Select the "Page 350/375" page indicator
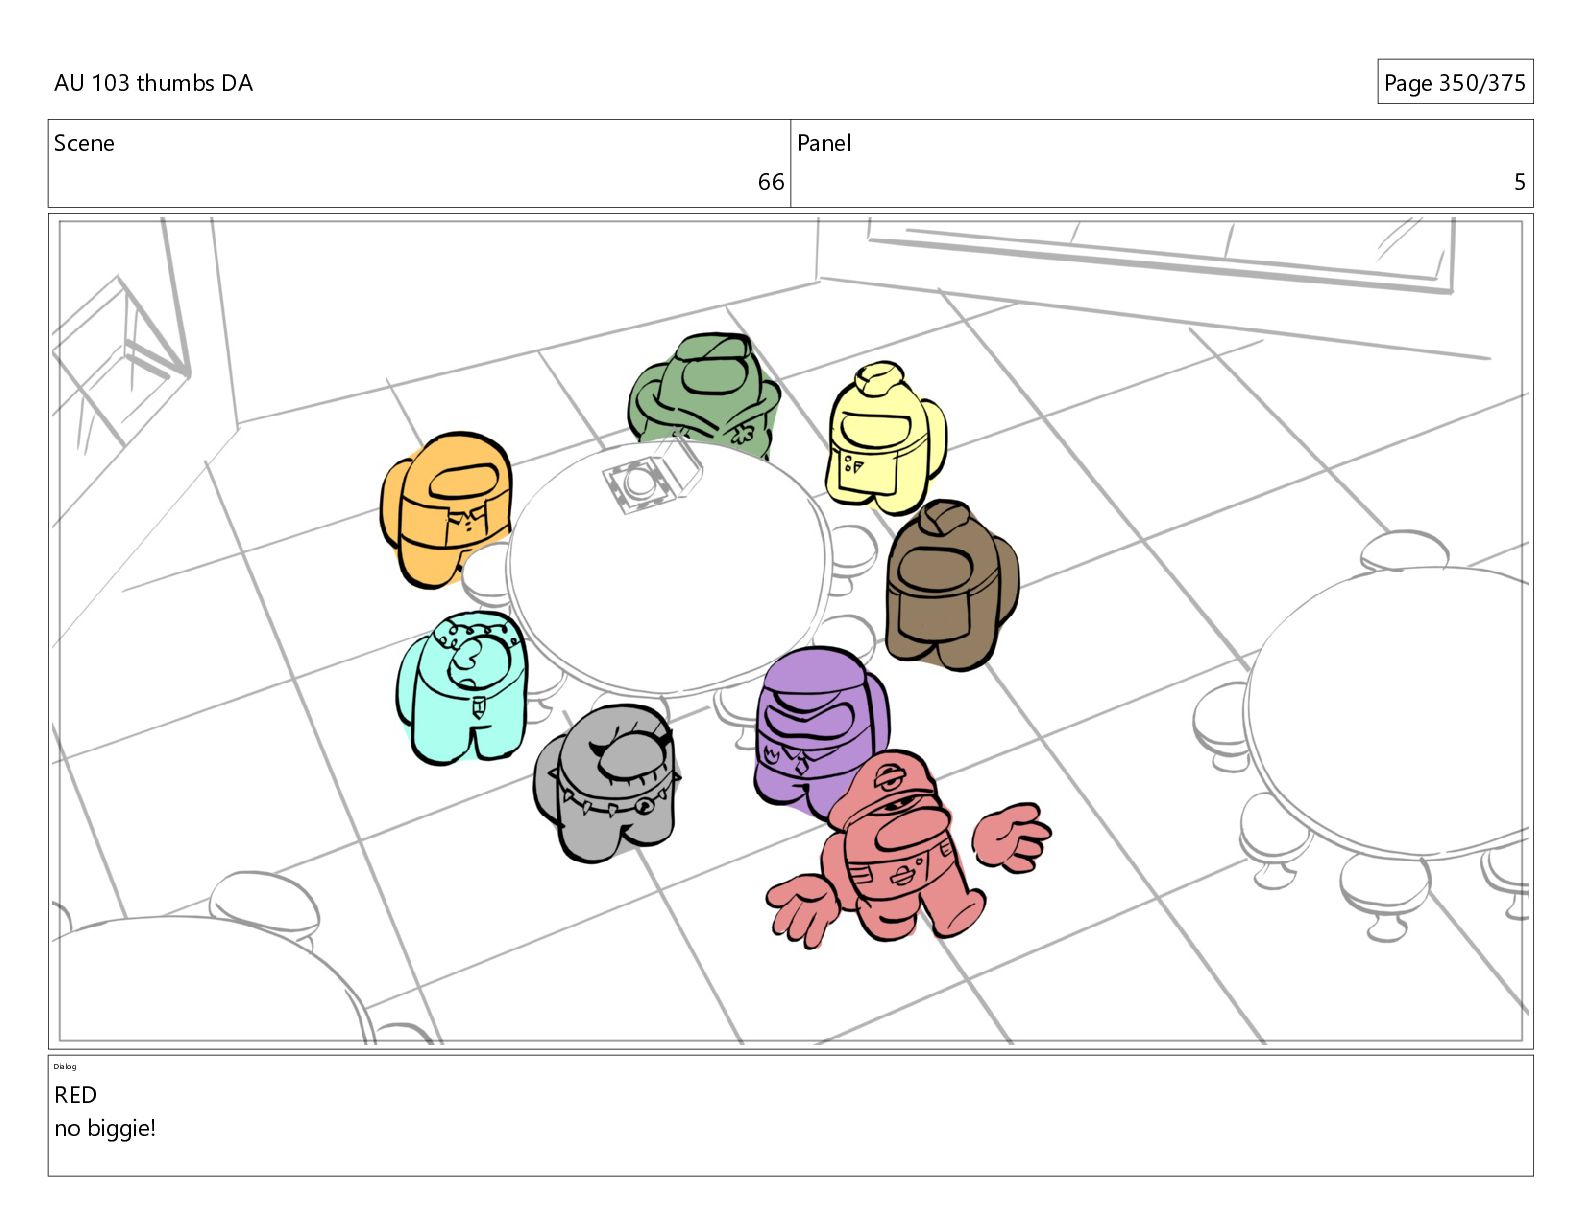This screenshot has height=1224, width=1584. [x=1454, y=83]
